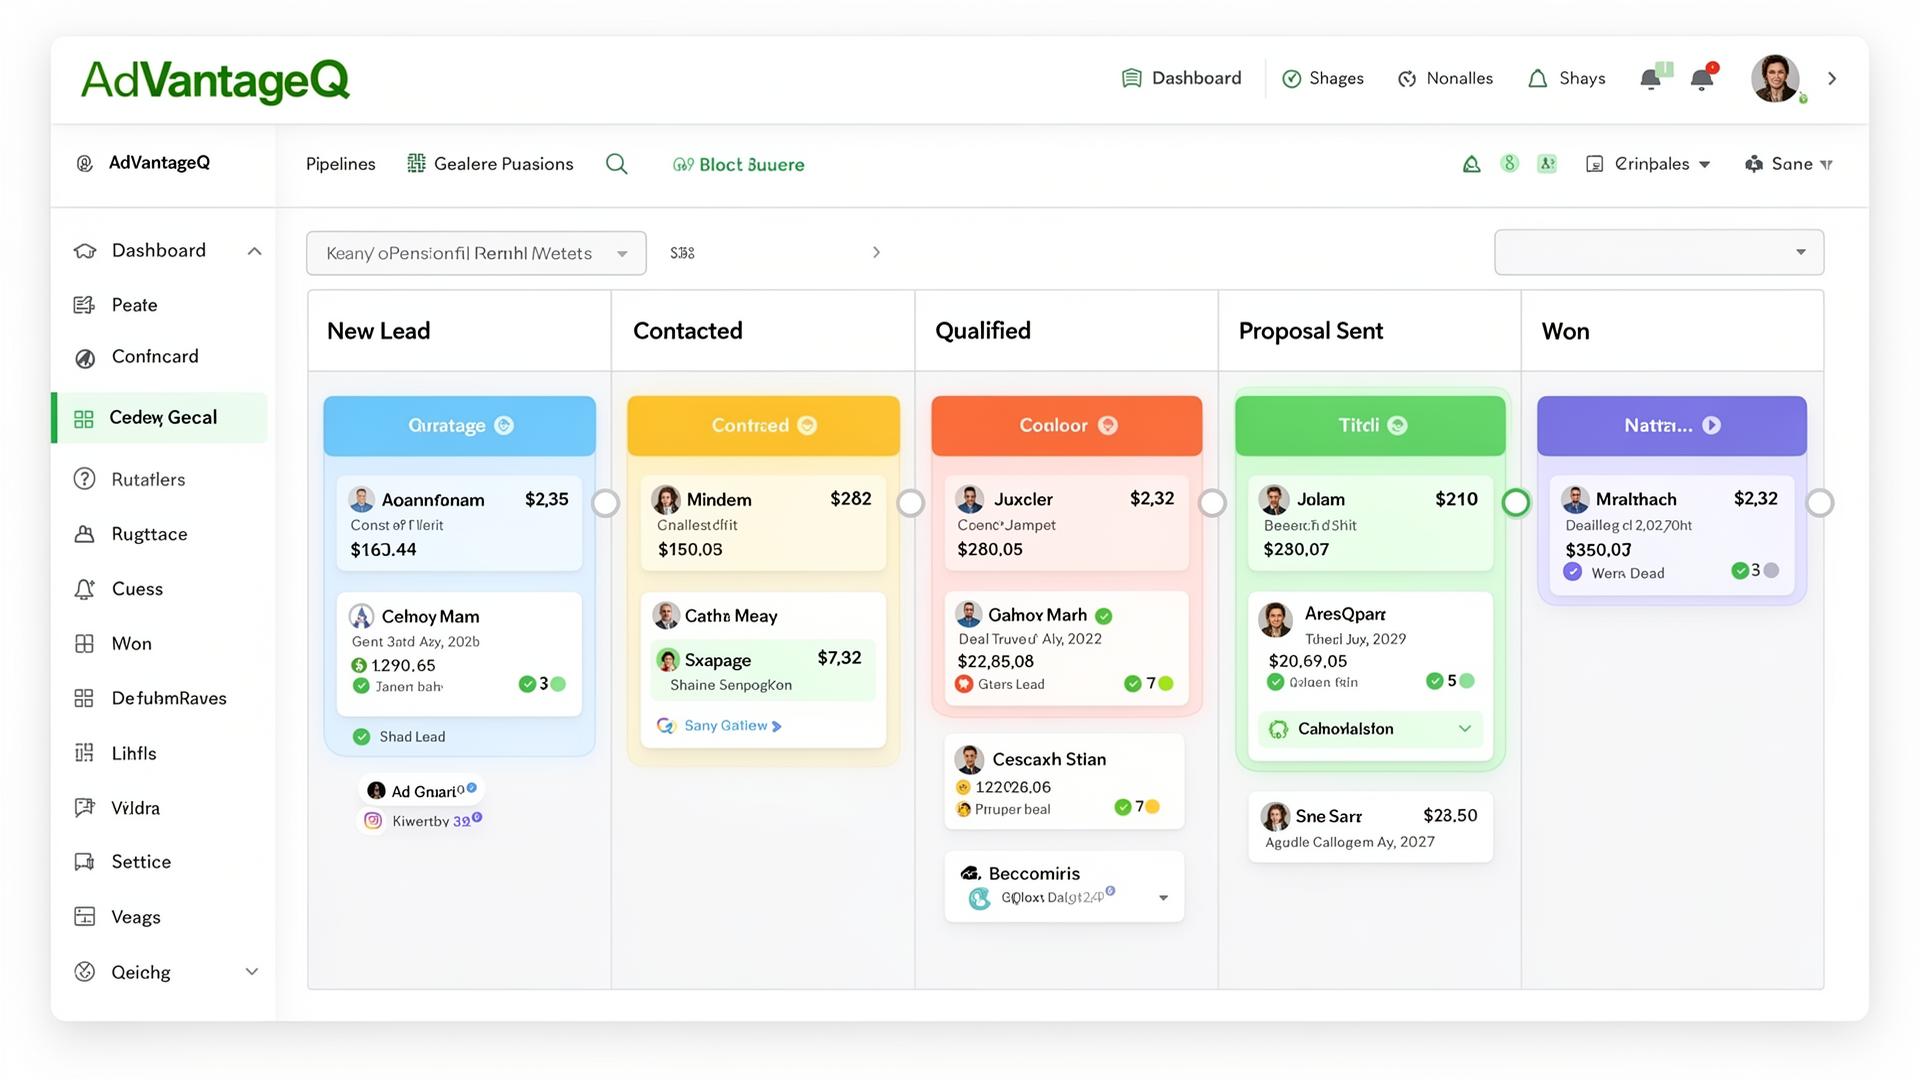
Task: Click the Sany Gatiew link
Action: 720,726
